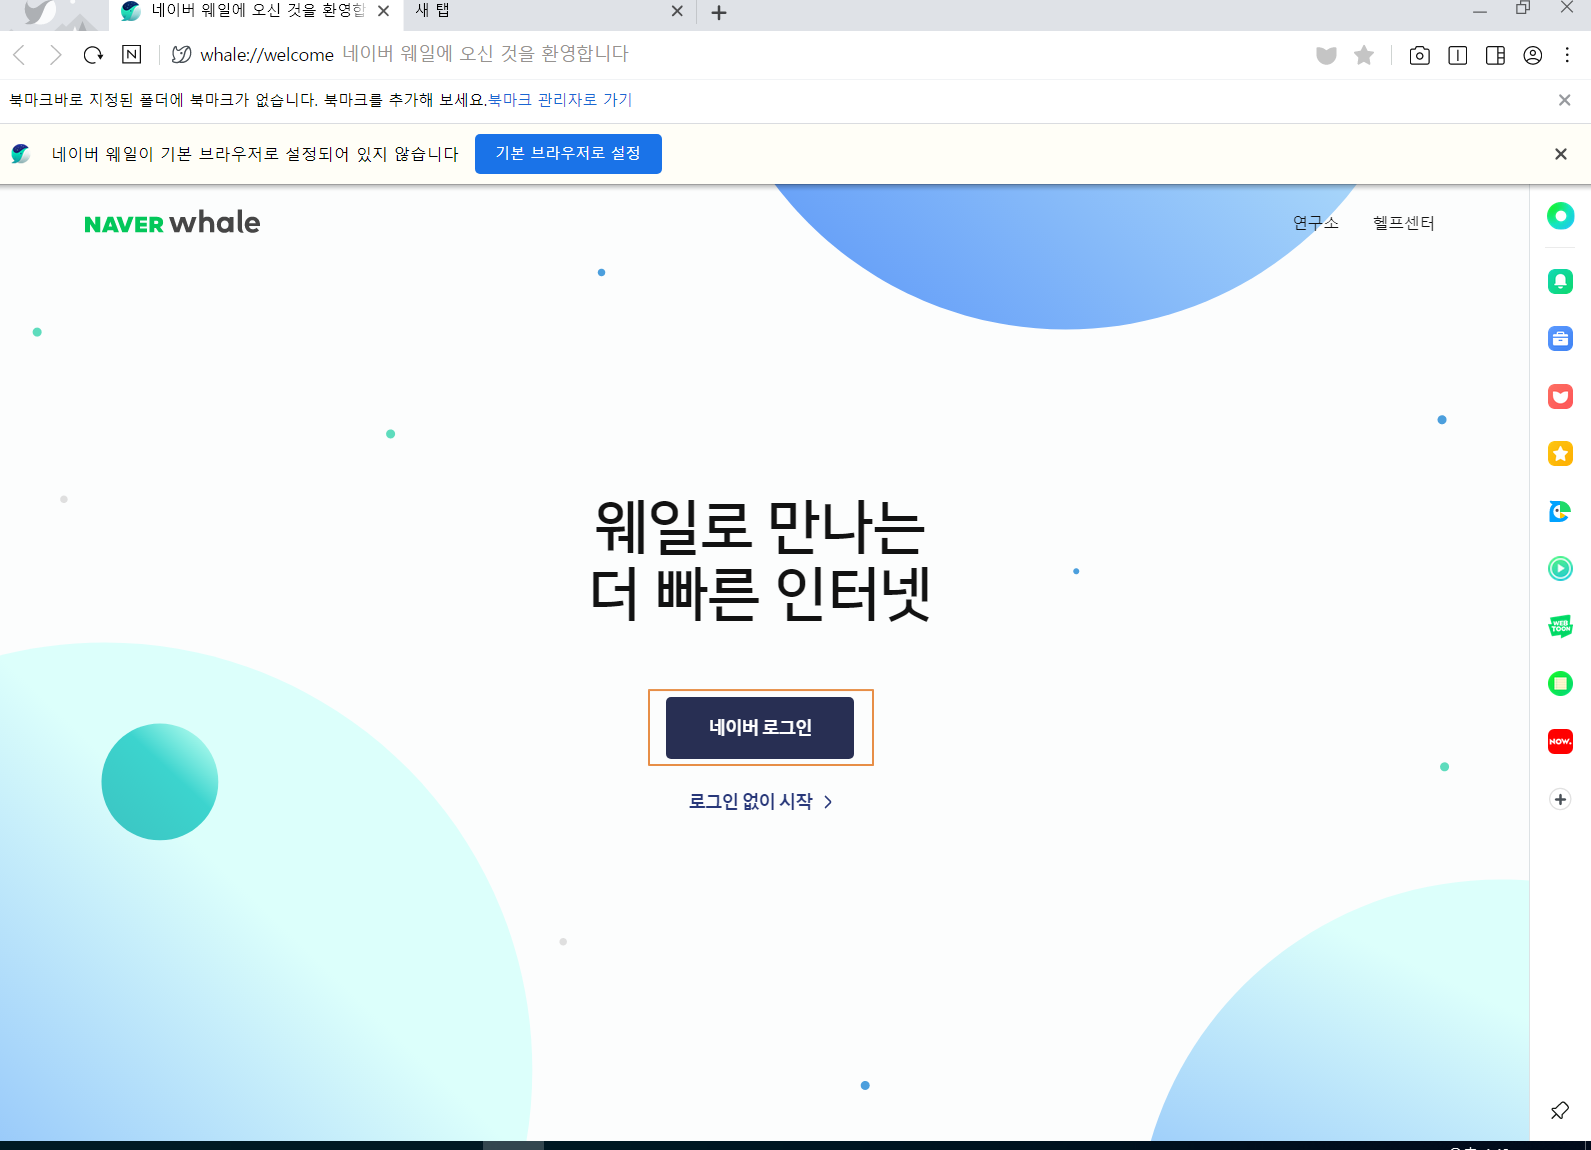Open the green play media sidebar icon
Screen dimensions: 1591x1150
click(x=1560, y=569)
